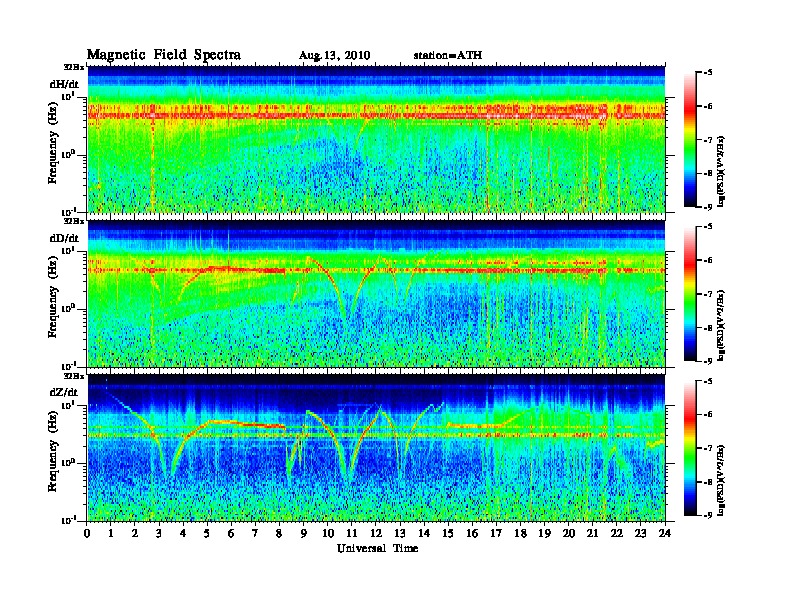The image size is (792, 612).
Task: Click the hour tick label "18"
Action: pos(520,533)
